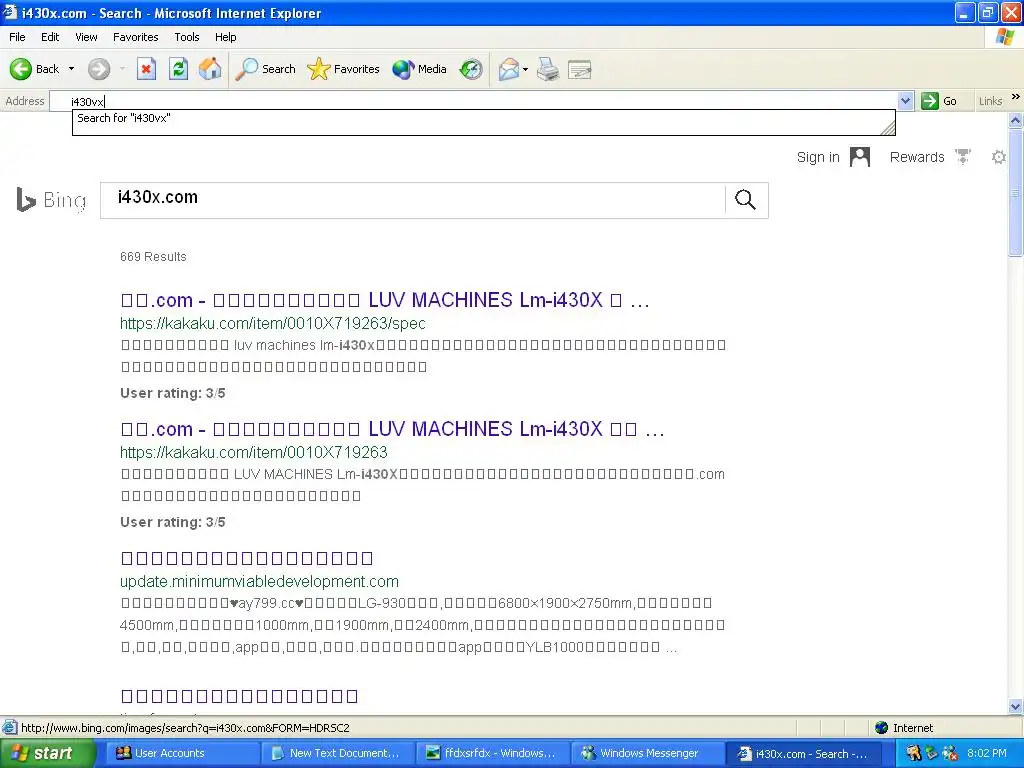This screenshot has width=1024, height=768.
Task: Click the Internet zone status bar indicator
Action: (x=904, y=728)
